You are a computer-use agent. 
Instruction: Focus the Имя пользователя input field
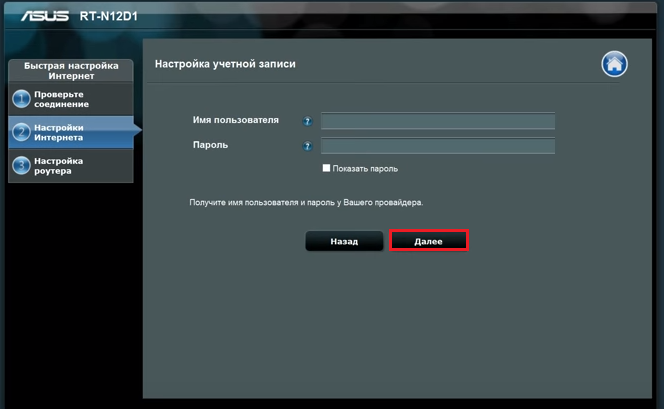[437, 122]
